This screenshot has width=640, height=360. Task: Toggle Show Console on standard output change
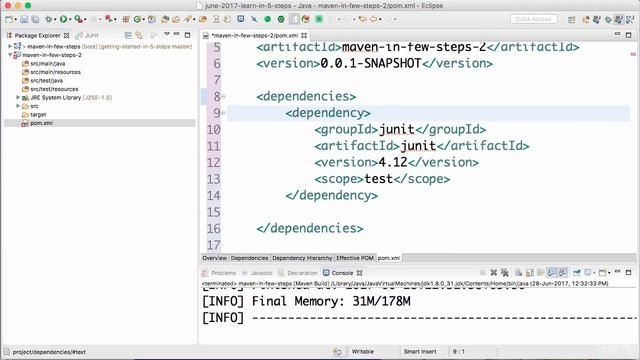[x=551, y=272]
